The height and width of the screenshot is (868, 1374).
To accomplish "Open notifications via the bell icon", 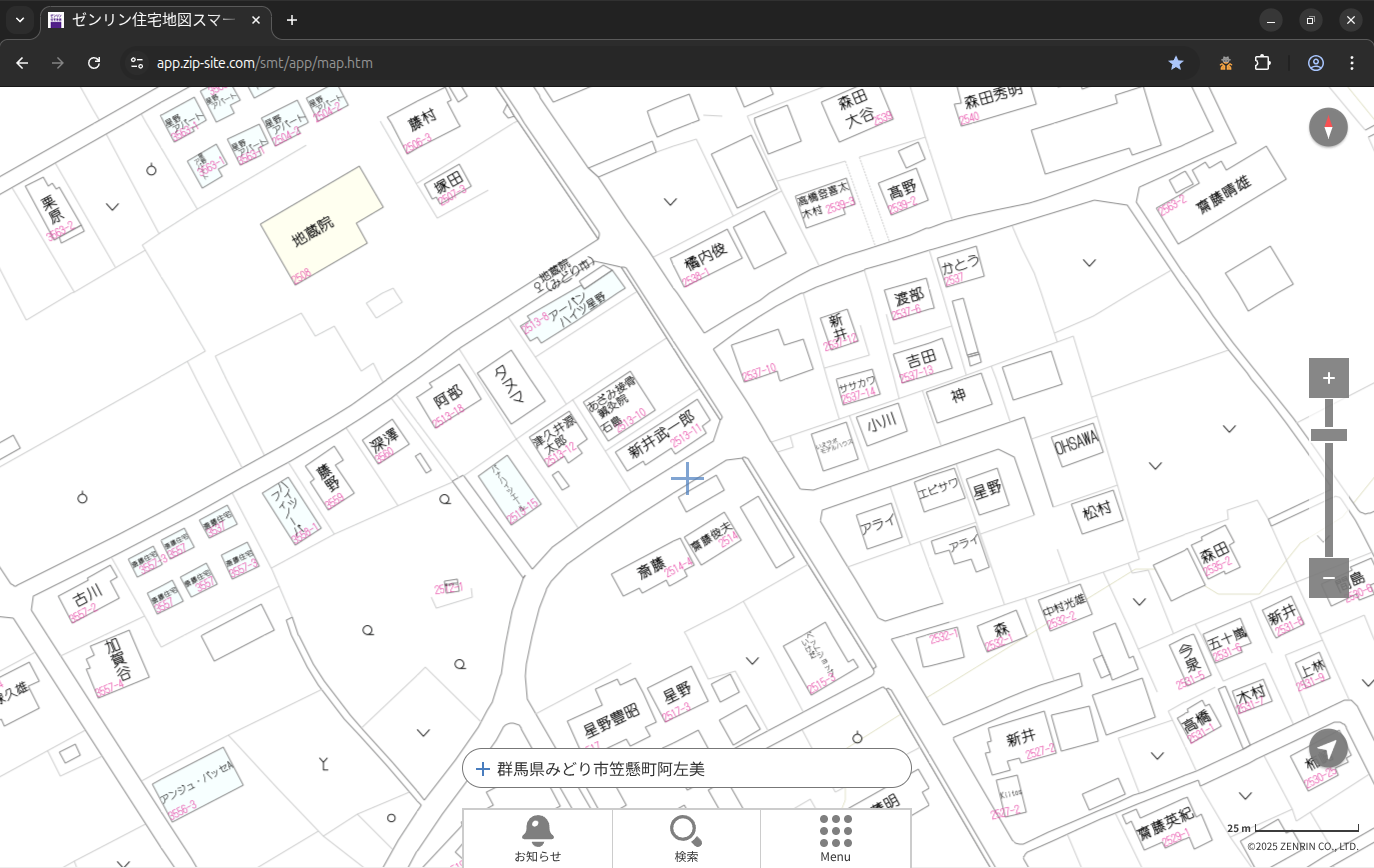I will click(537, 837).
